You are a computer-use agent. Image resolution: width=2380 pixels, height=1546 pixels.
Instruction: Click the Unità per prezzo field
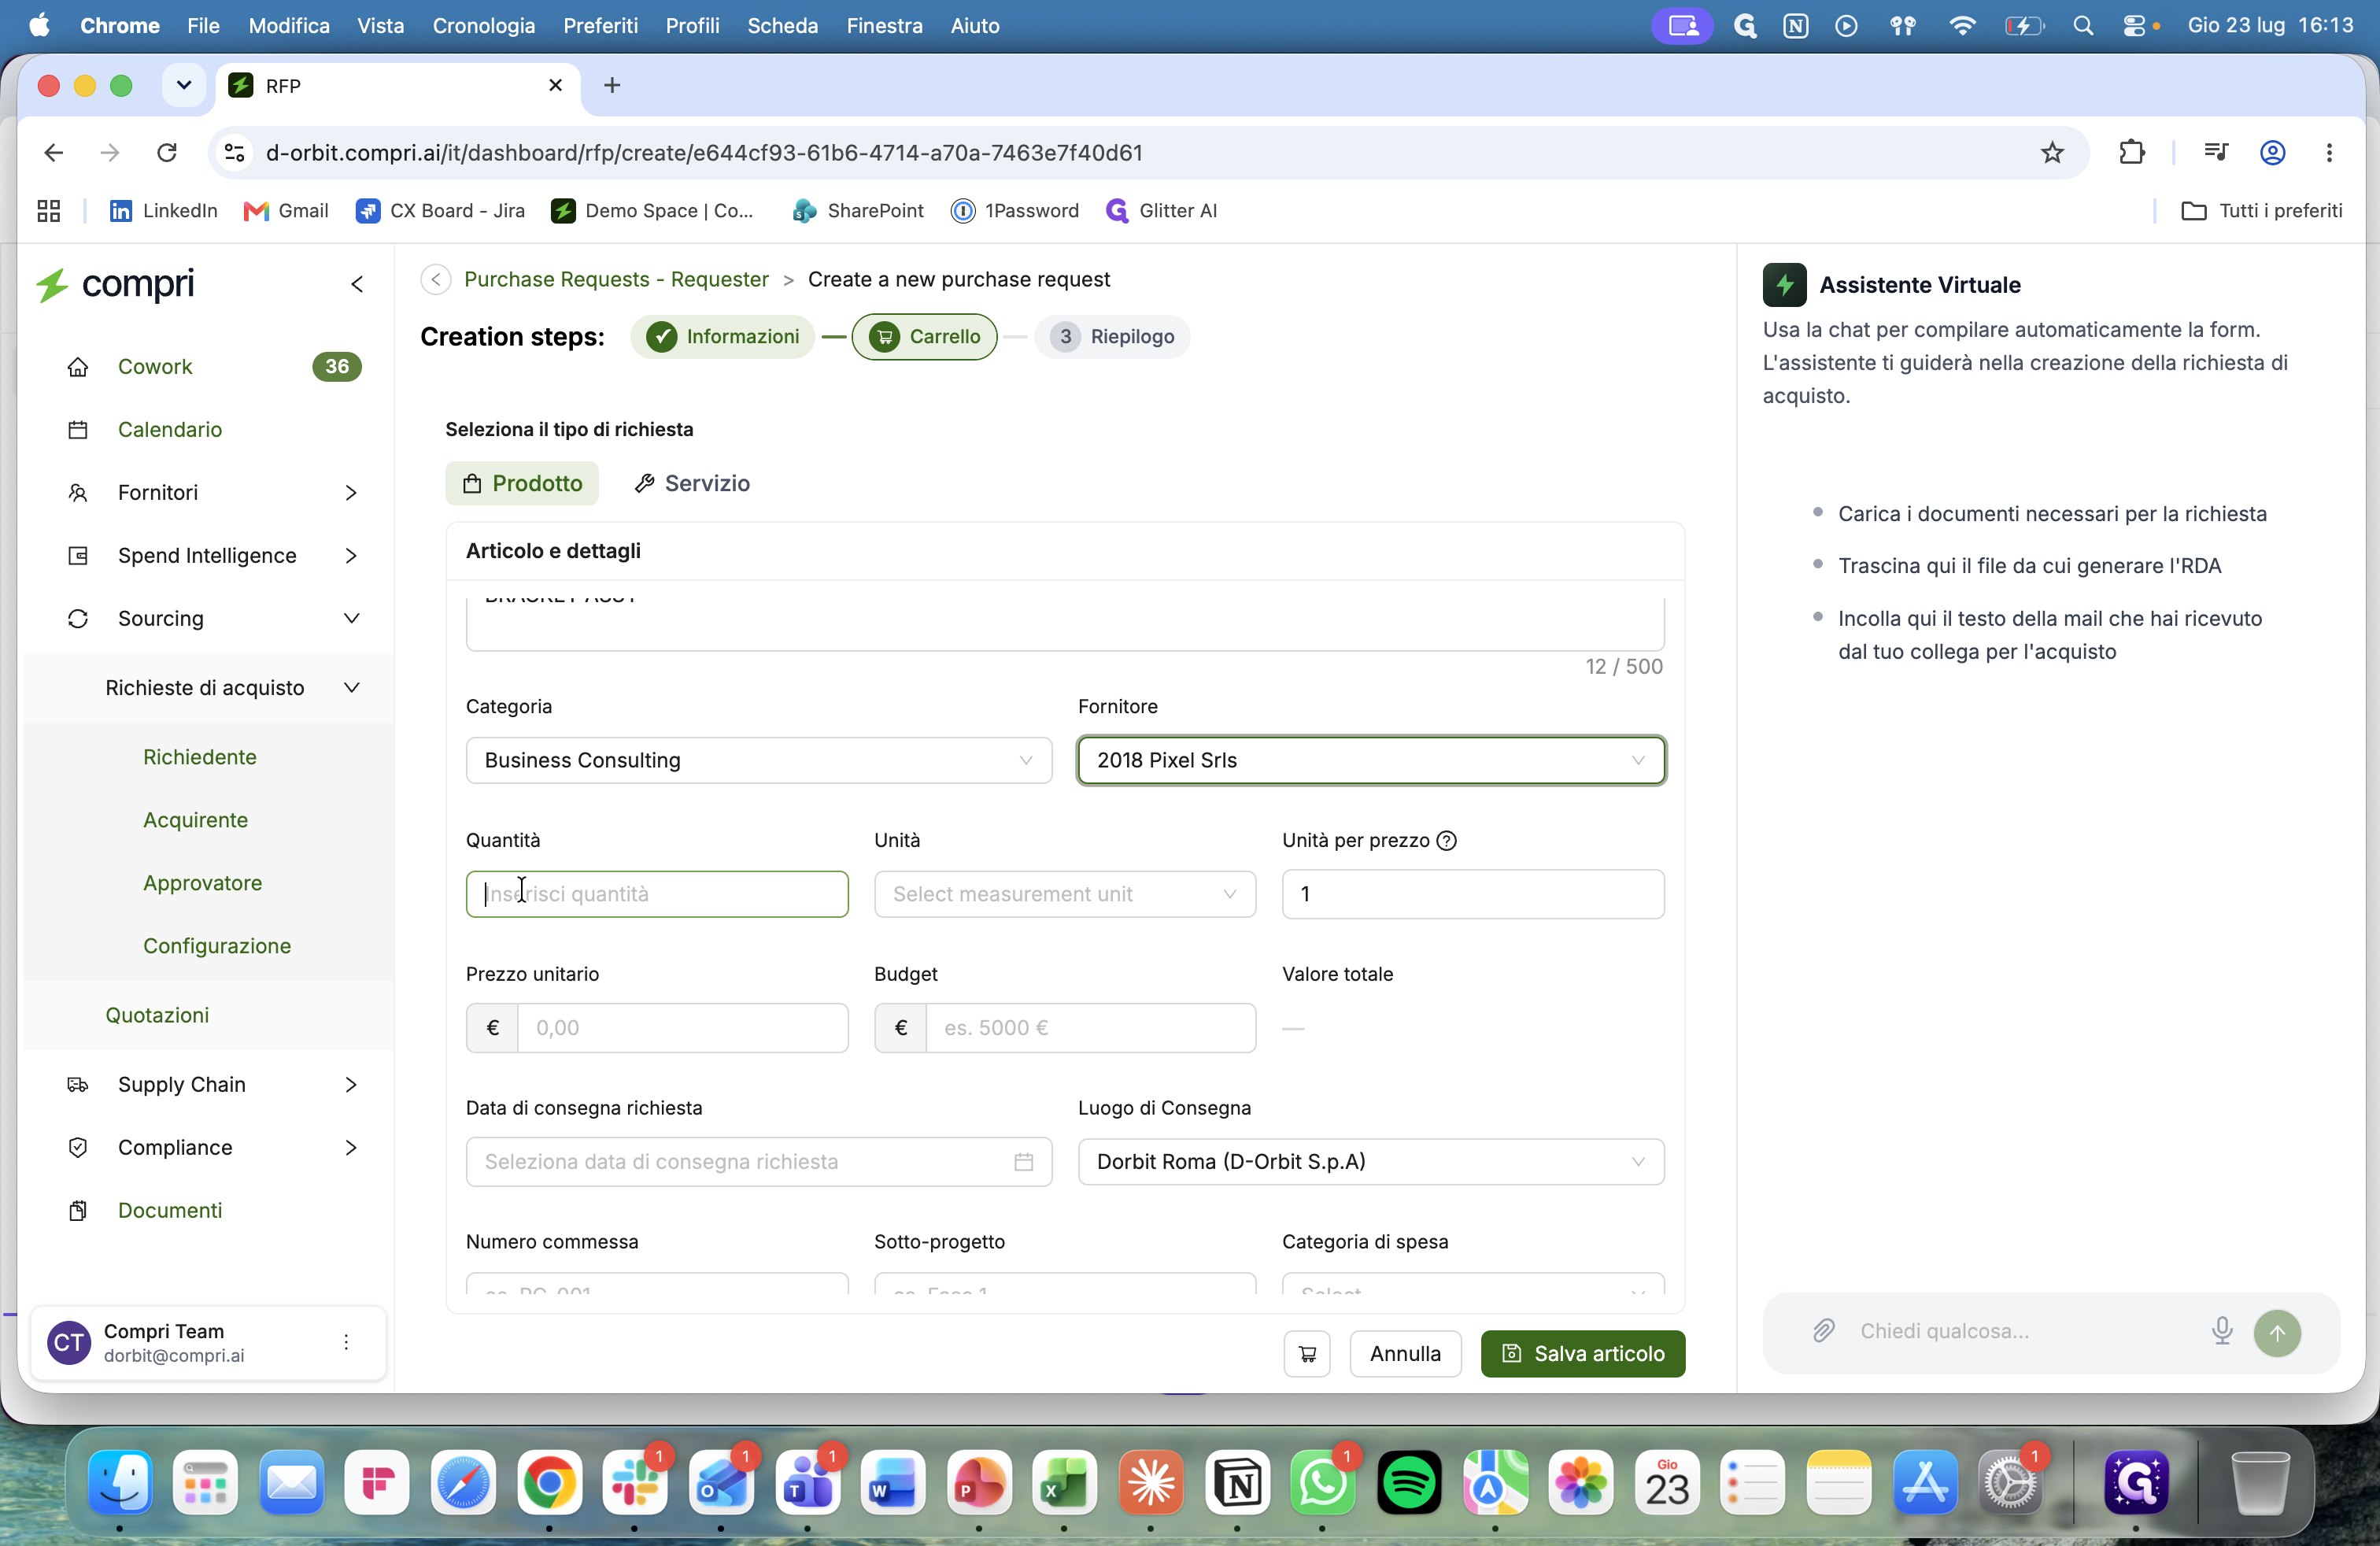1473,895
